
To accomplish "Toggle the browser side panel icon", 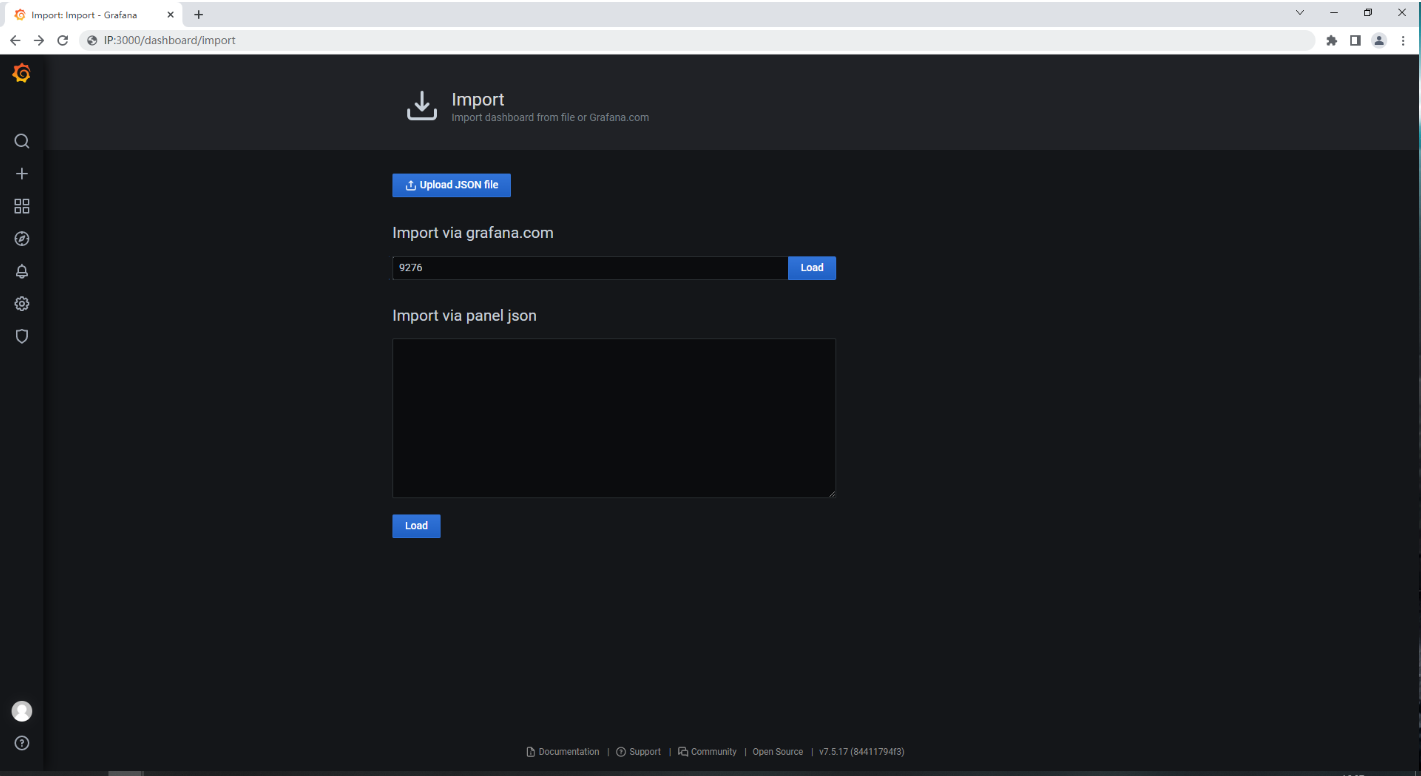I will pos(1355,40).
